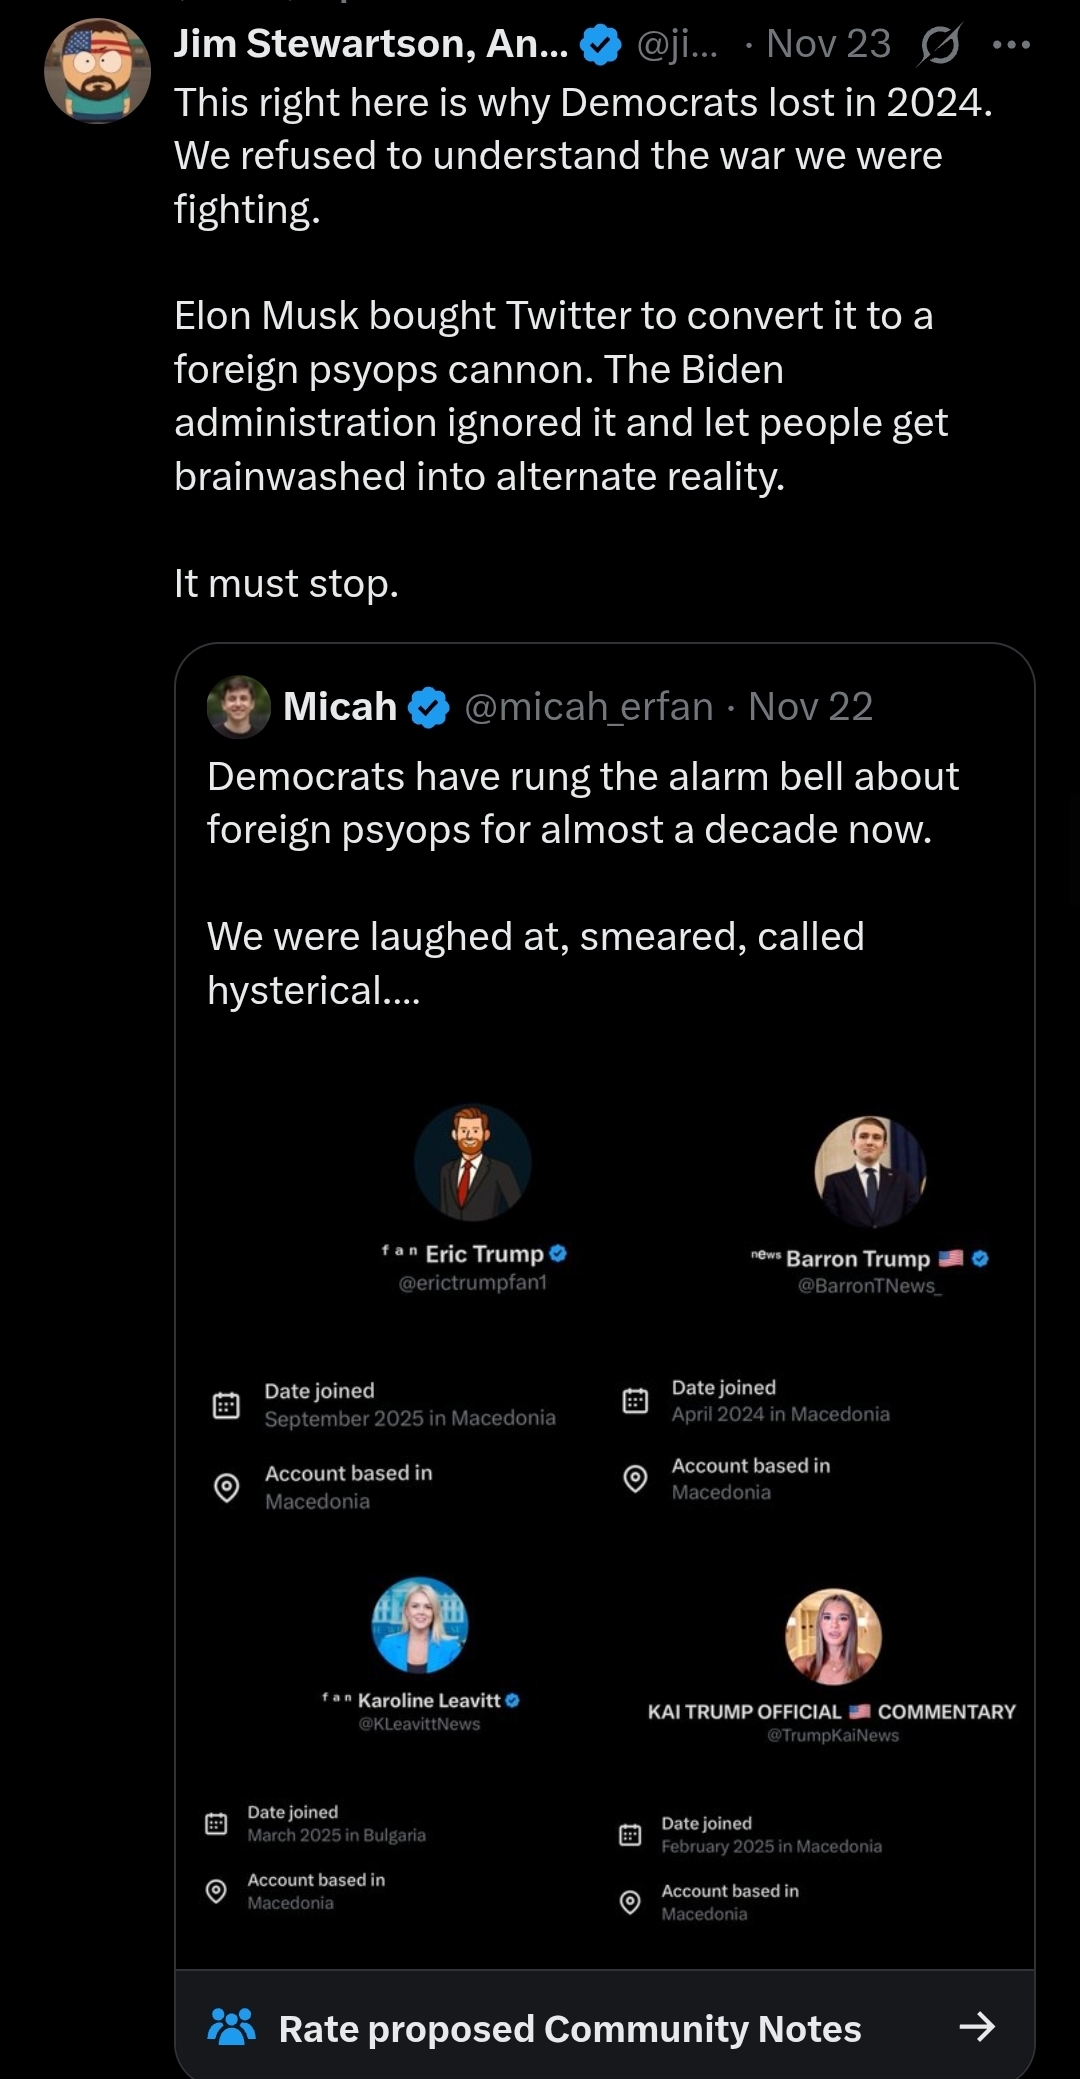1080x2079 pixels.
Task: Click Micah's verified checkmark badge
Action: (429, 708)
